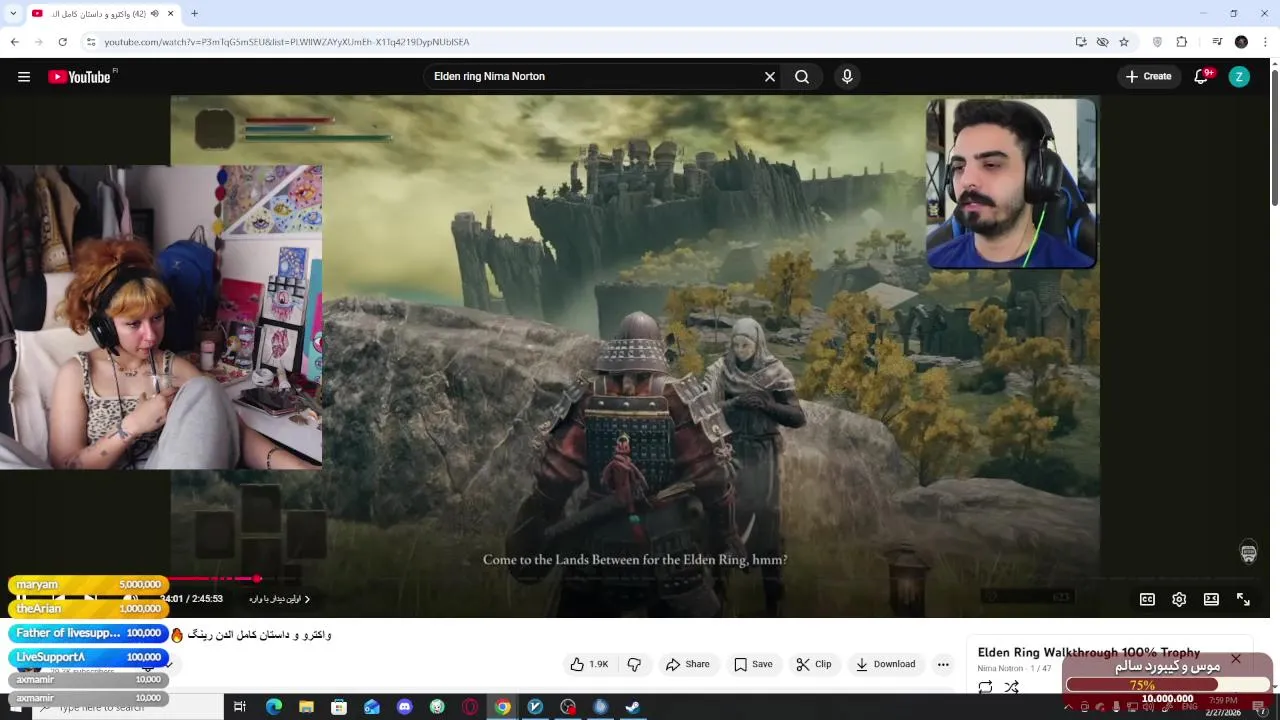Open the tab search dropdown arrow
The width and height of the screenshot is (1280, 720).
click(13, 14)
